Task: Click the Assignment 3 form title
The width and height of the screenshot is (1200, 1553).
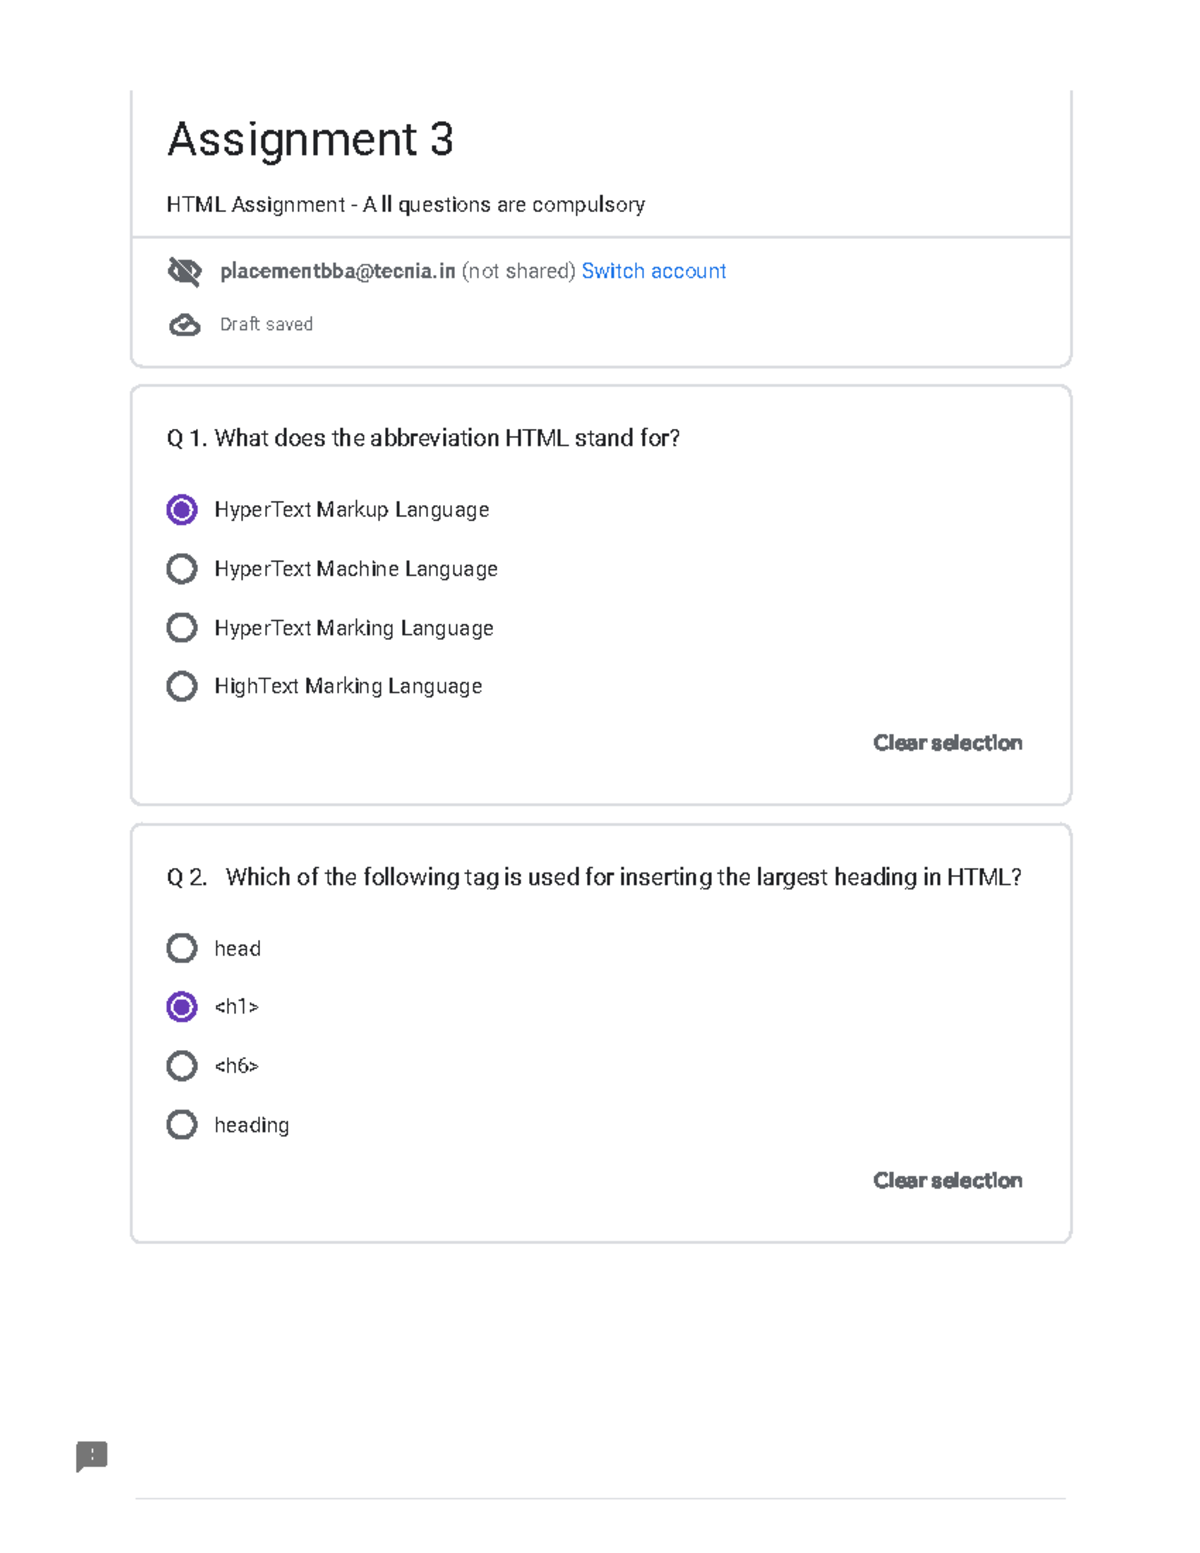Action: click(x=310, y=140)
